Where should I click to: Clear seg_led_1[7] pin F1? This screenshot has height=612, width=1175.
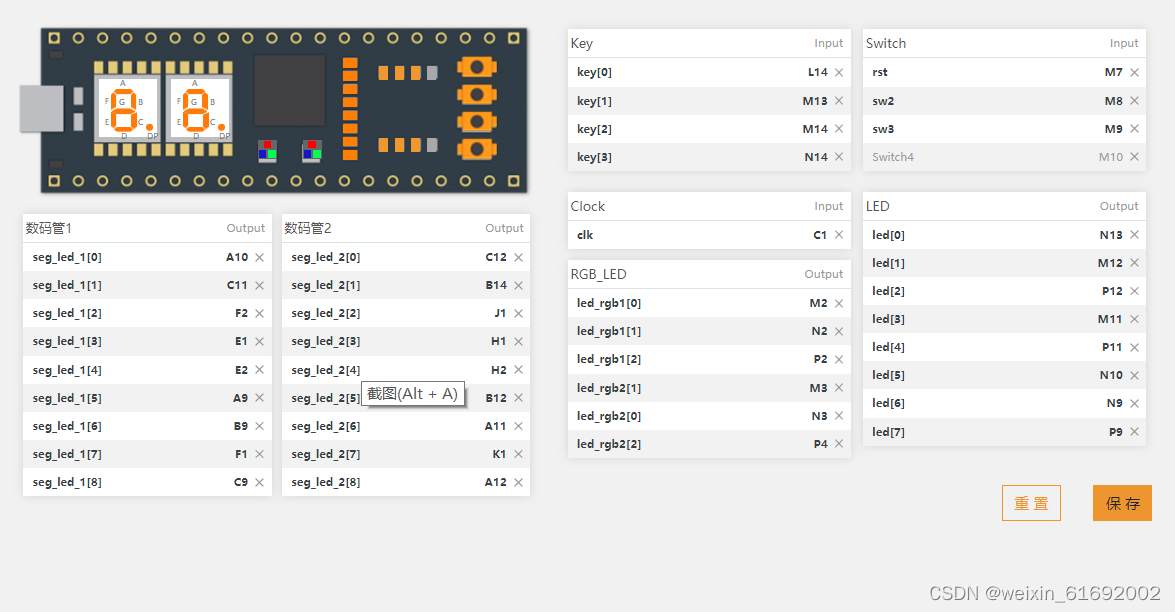tap(259, 455)
